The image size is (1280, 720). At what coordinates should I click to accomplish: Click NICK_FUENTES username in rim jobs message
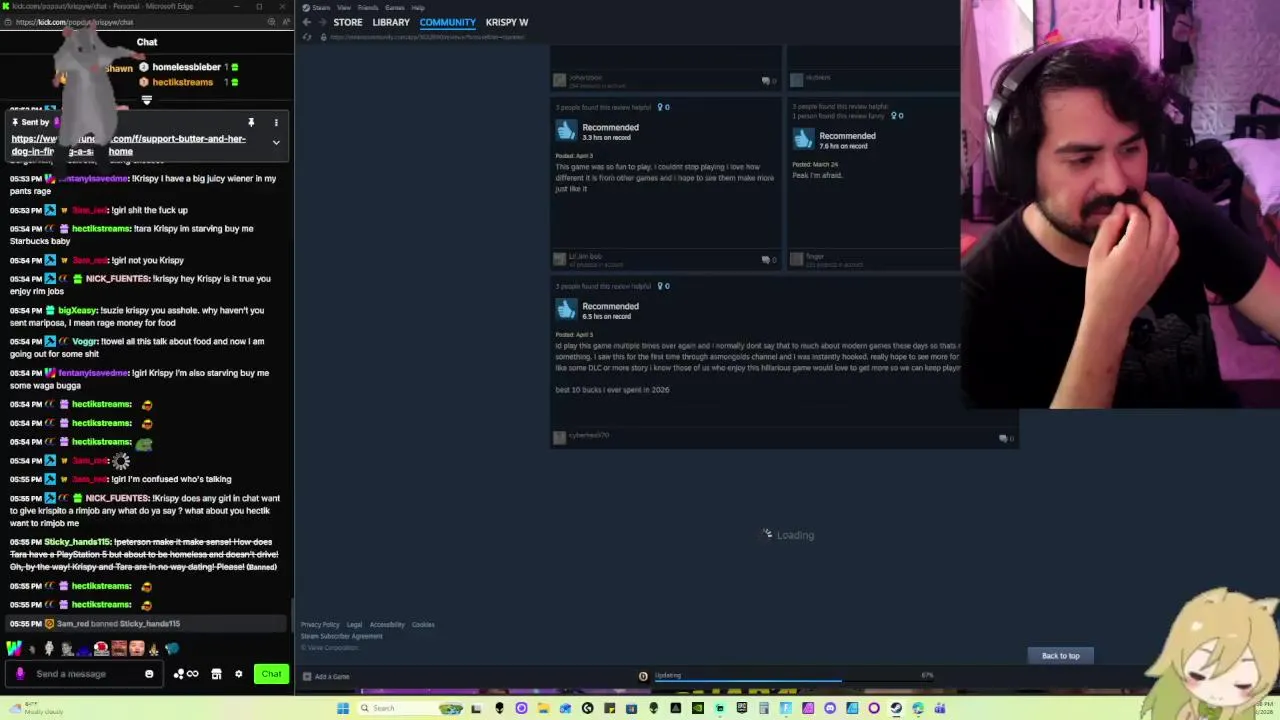117,279
